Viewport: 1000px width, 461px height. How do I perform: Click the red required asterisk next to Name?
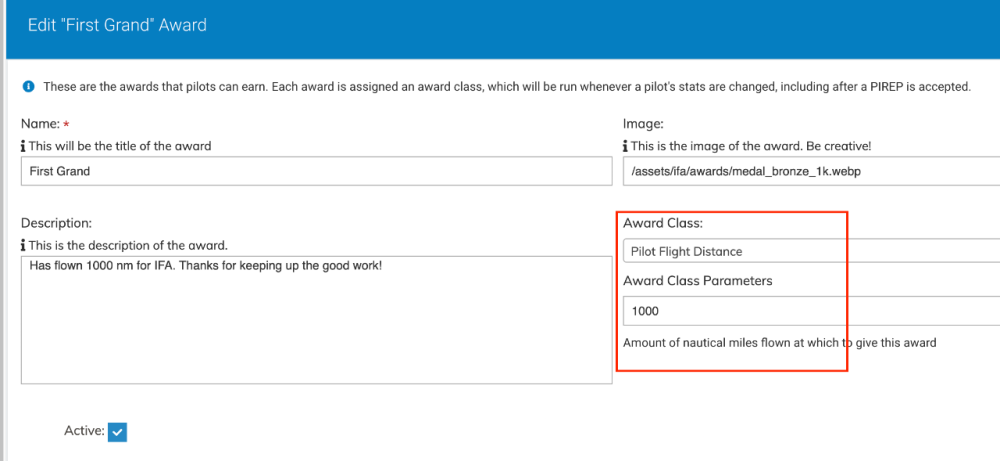tap(66, 125)
